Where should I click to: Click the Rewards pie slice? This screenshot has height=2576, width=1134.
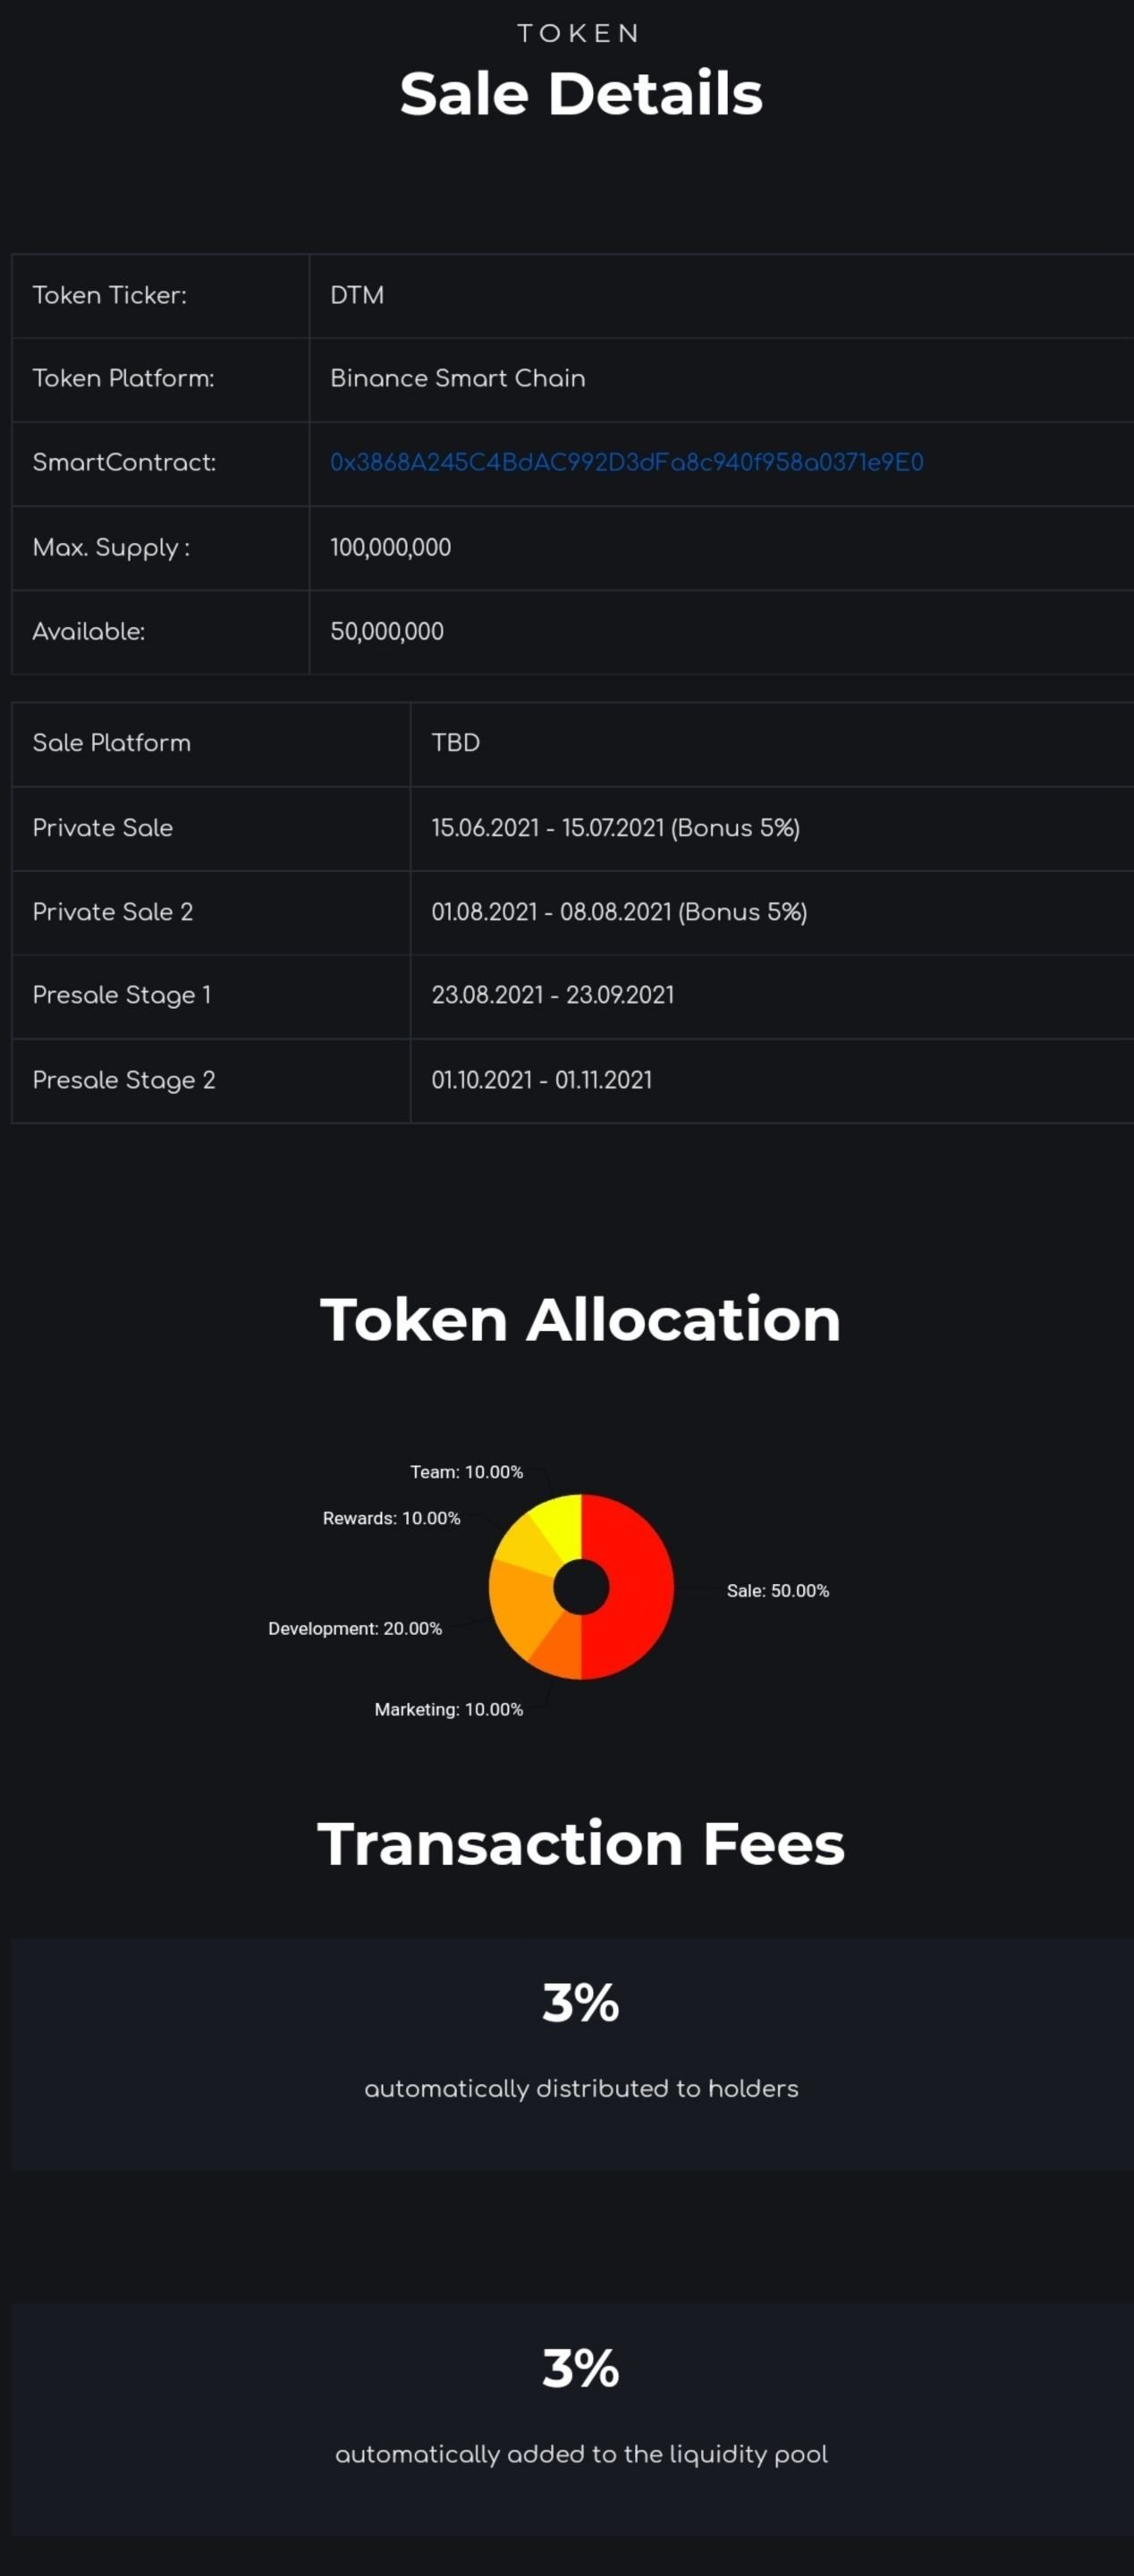(x=524, y=1544)
